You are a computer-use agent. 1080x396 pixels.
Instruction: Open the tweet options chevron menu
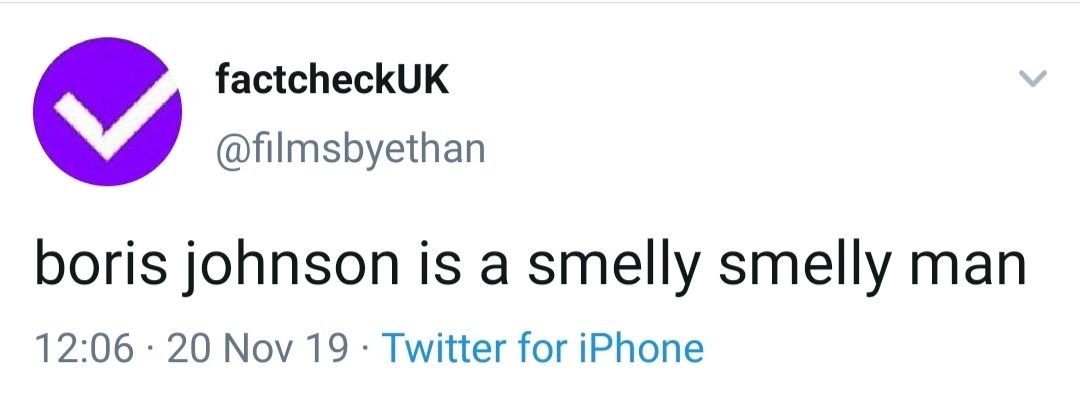pyautogui.click(x=1032, y=79)
